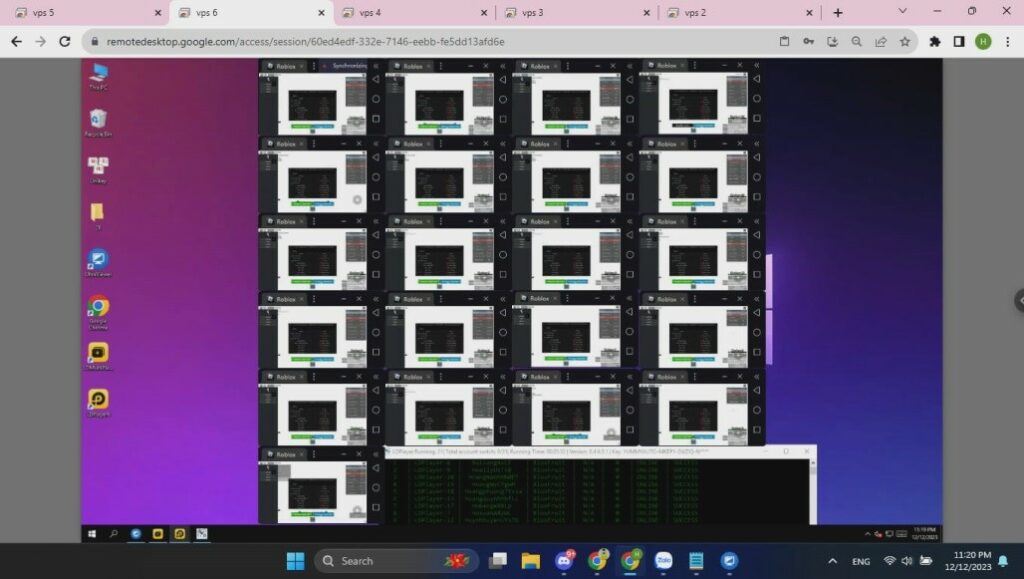Select the UltraViewer shortcut on the remote desktop

98,262
